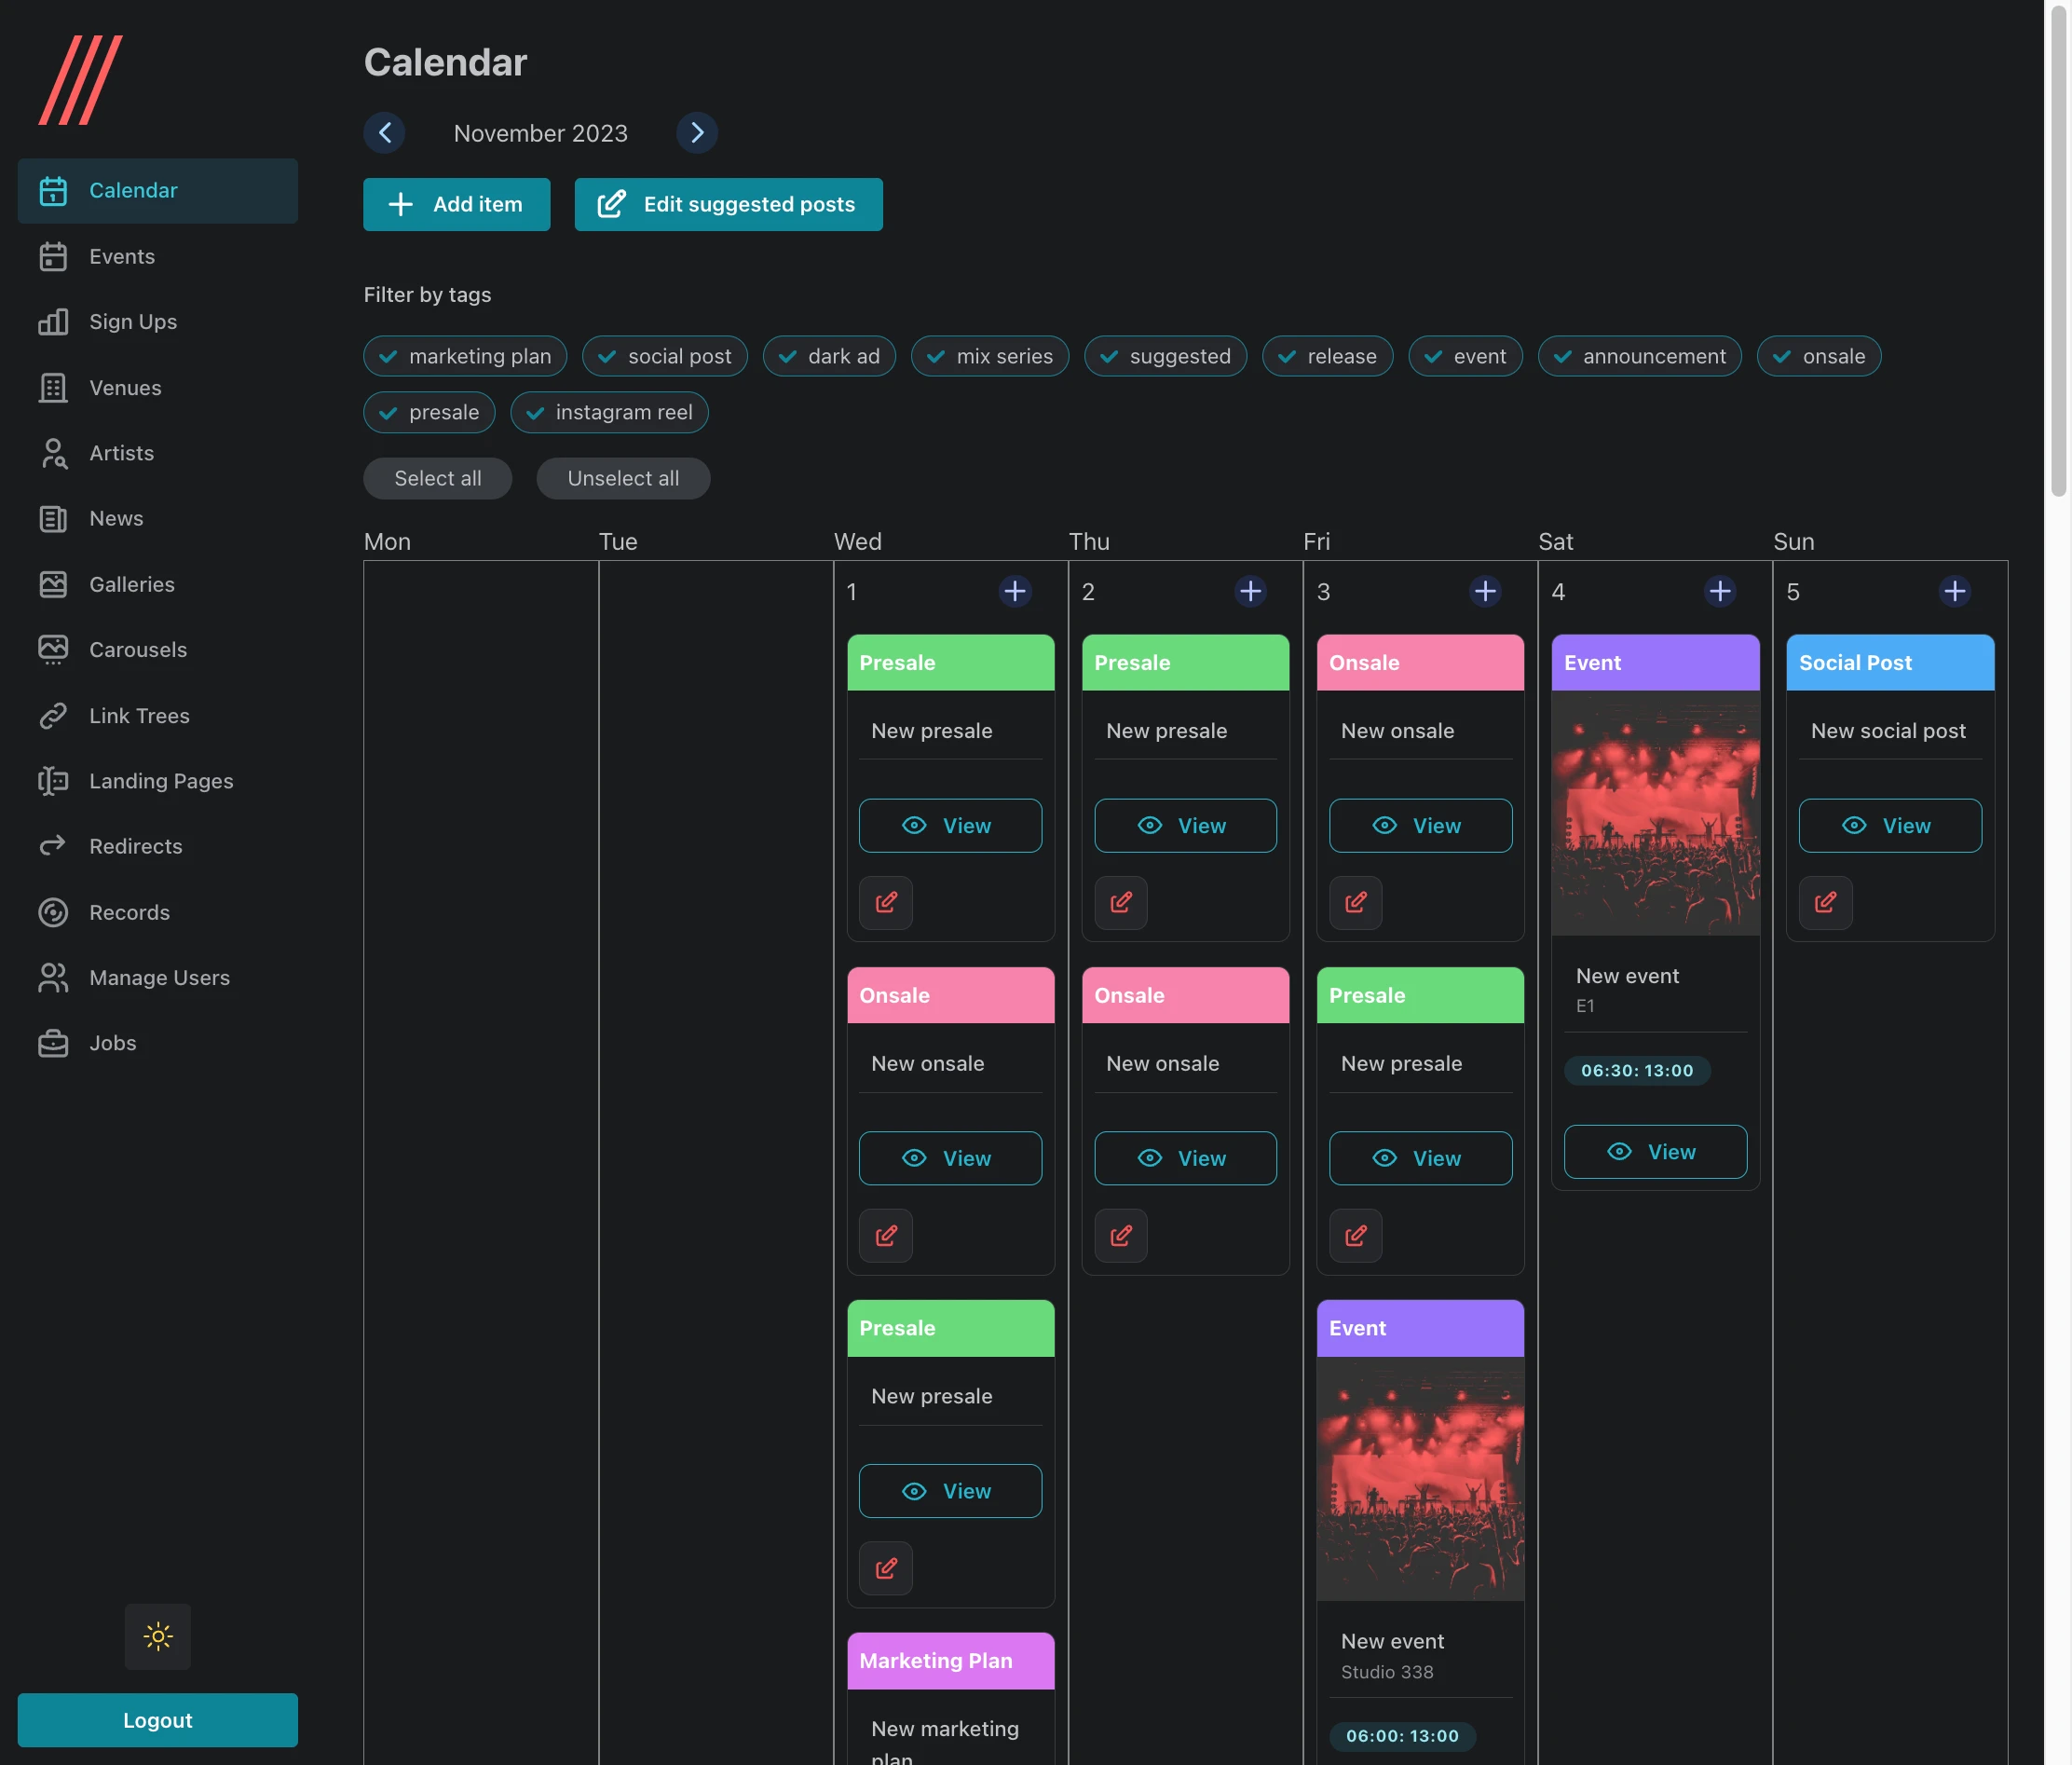Open Redirects section
Viewport: 2072px width, 1765px height.
click(157, 846)
